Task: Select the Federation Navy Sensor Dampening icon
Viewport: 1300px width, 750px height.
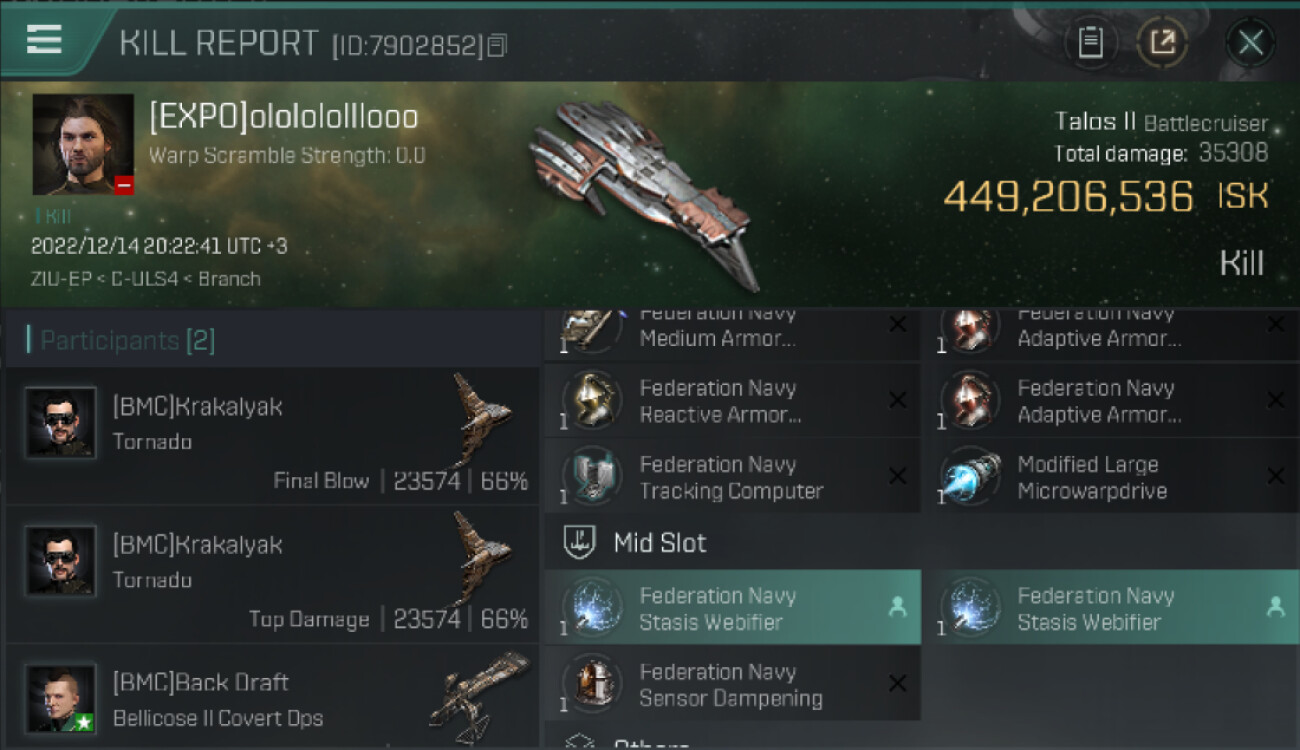Action: 592,684
